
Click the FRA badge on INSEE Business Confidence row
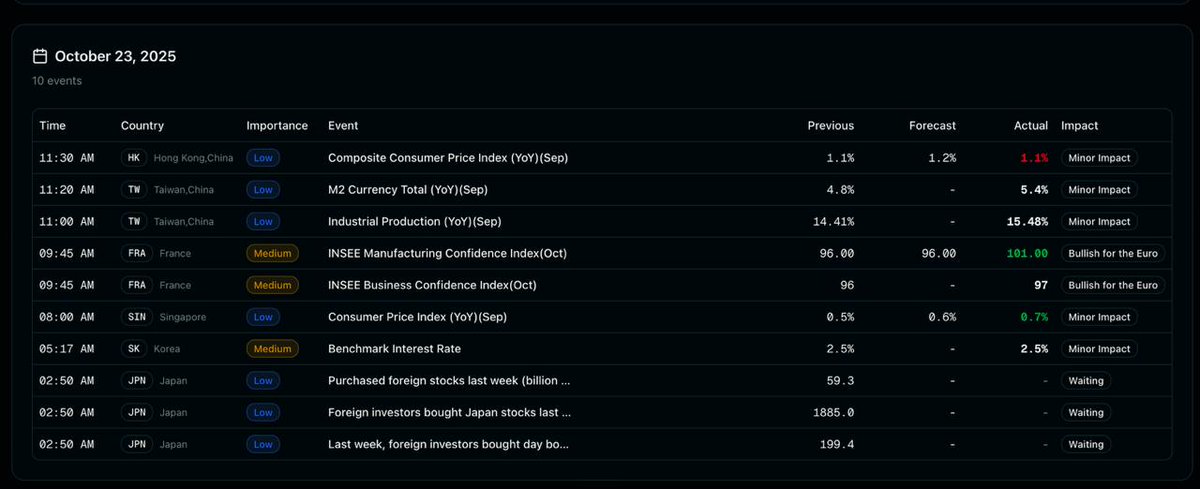(x=136, y=285)
